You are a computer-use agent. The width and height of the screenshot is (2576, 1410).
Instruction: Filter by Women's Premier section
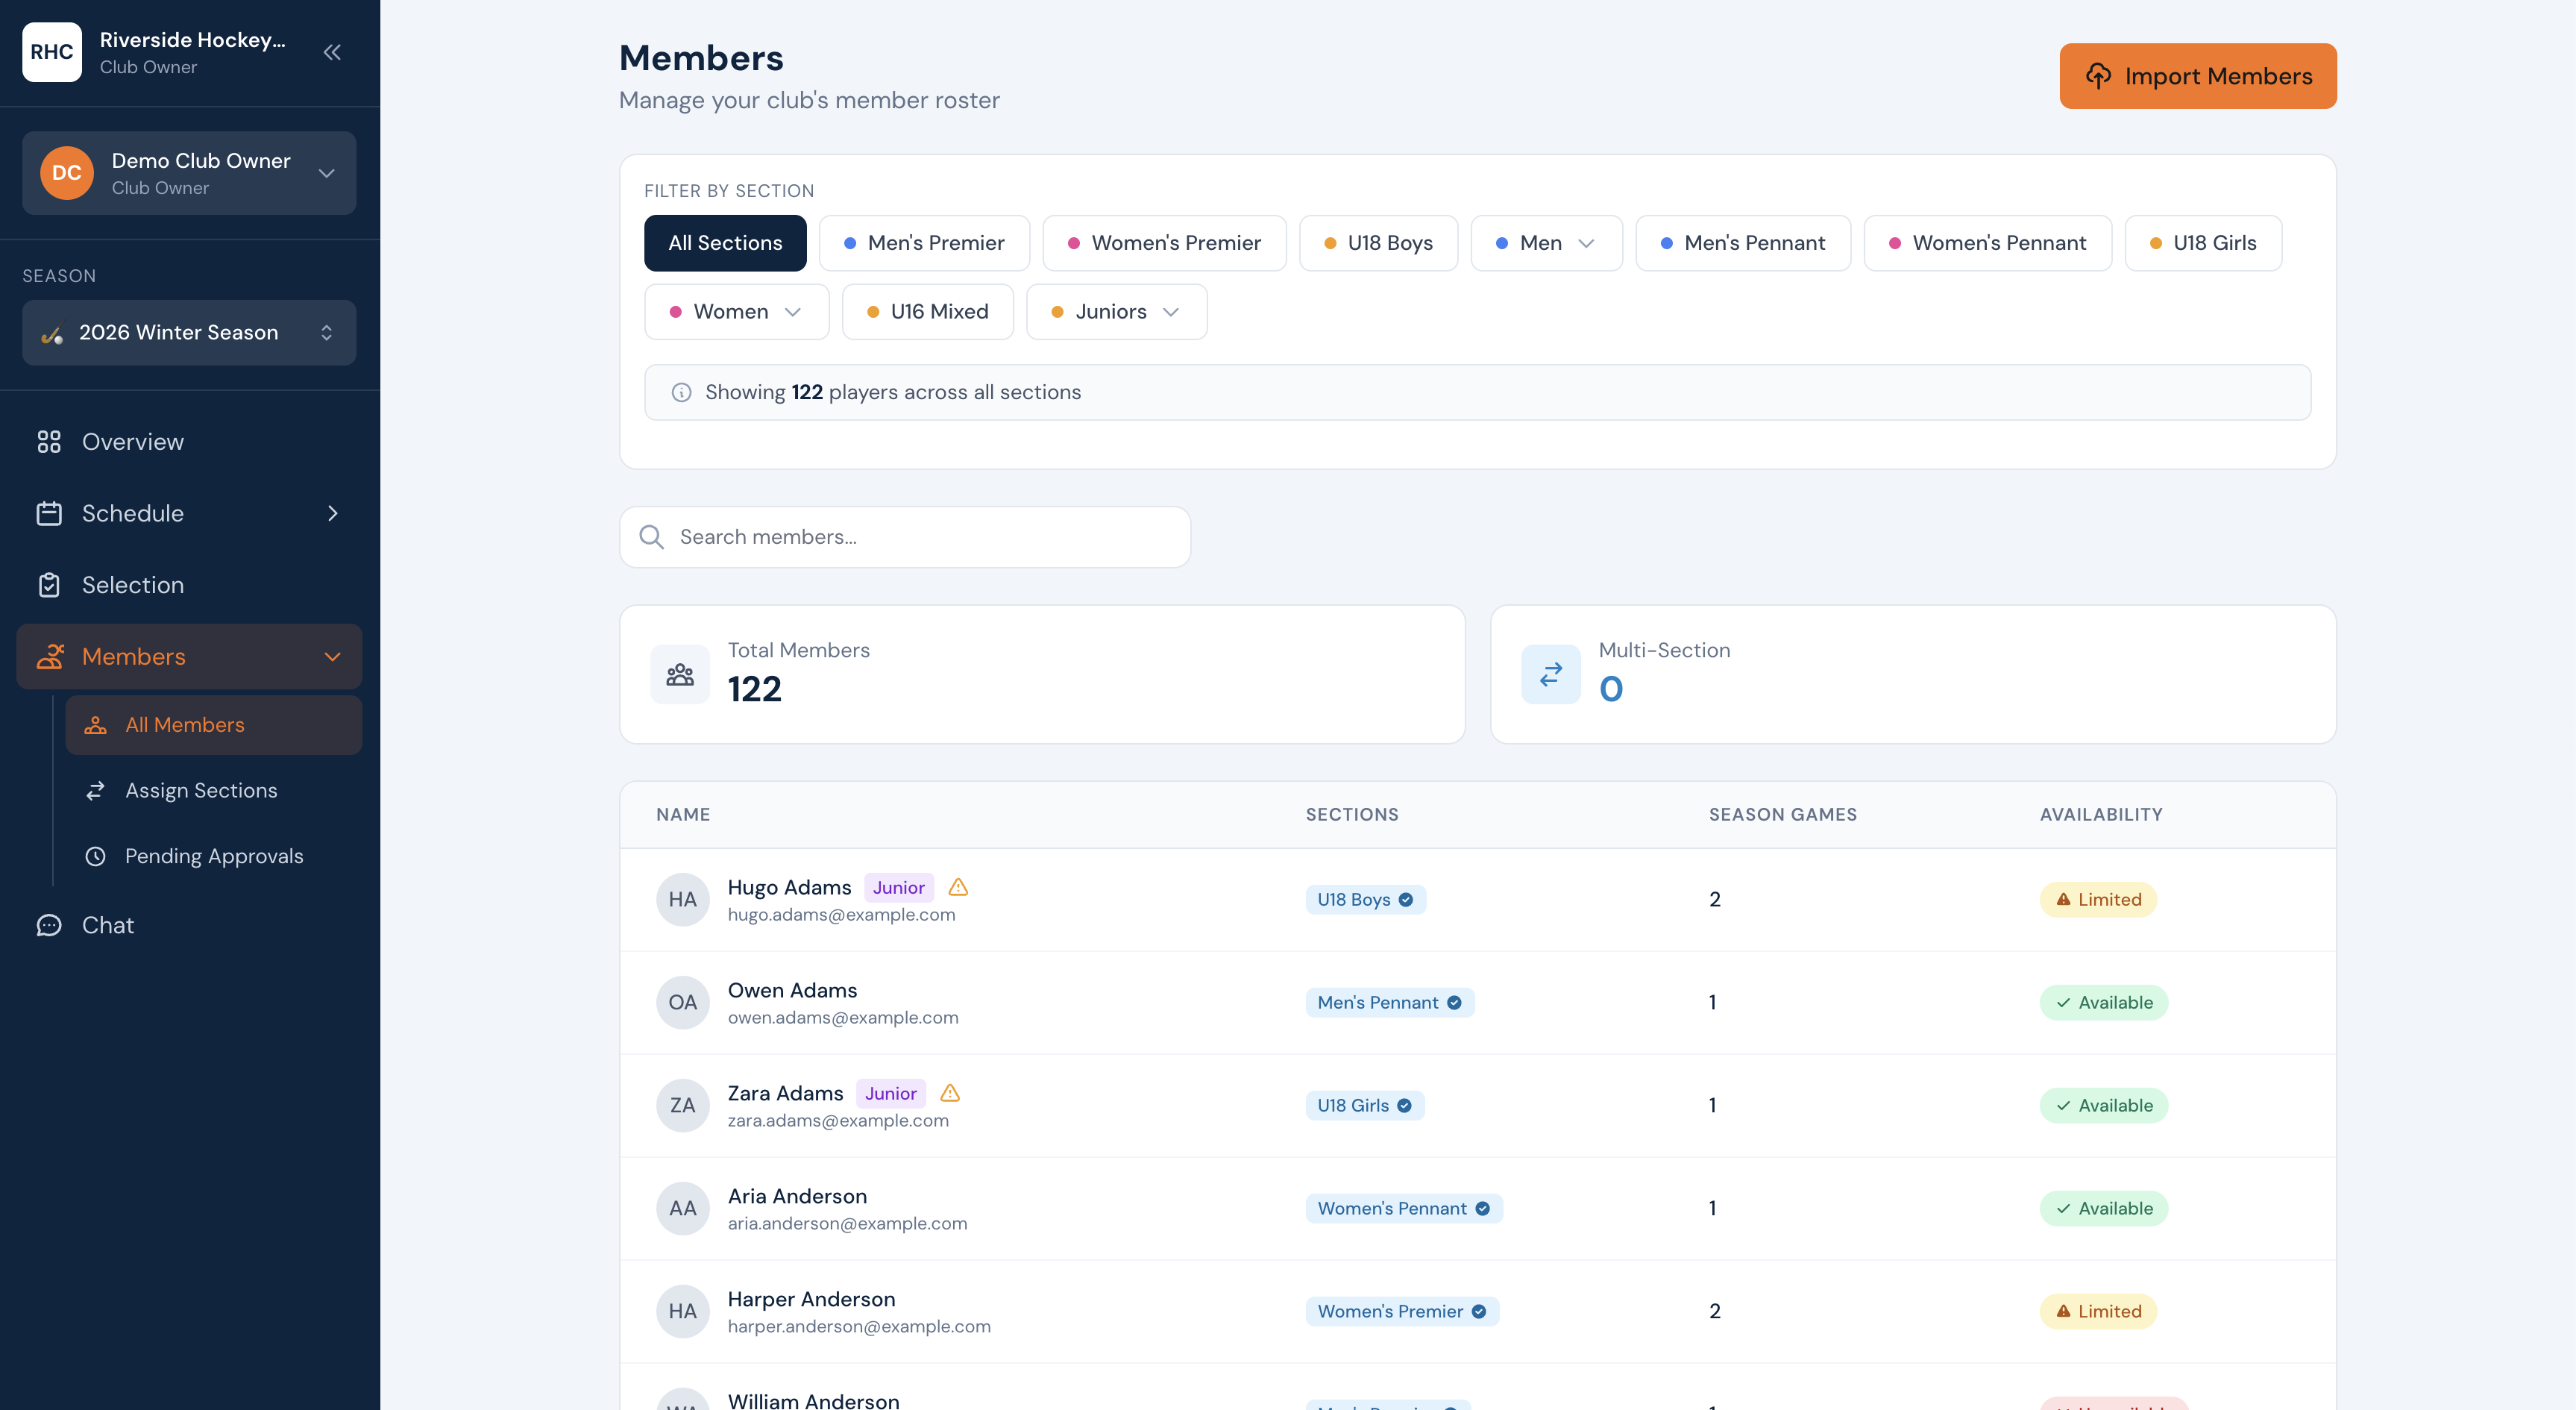(1165, 243)
